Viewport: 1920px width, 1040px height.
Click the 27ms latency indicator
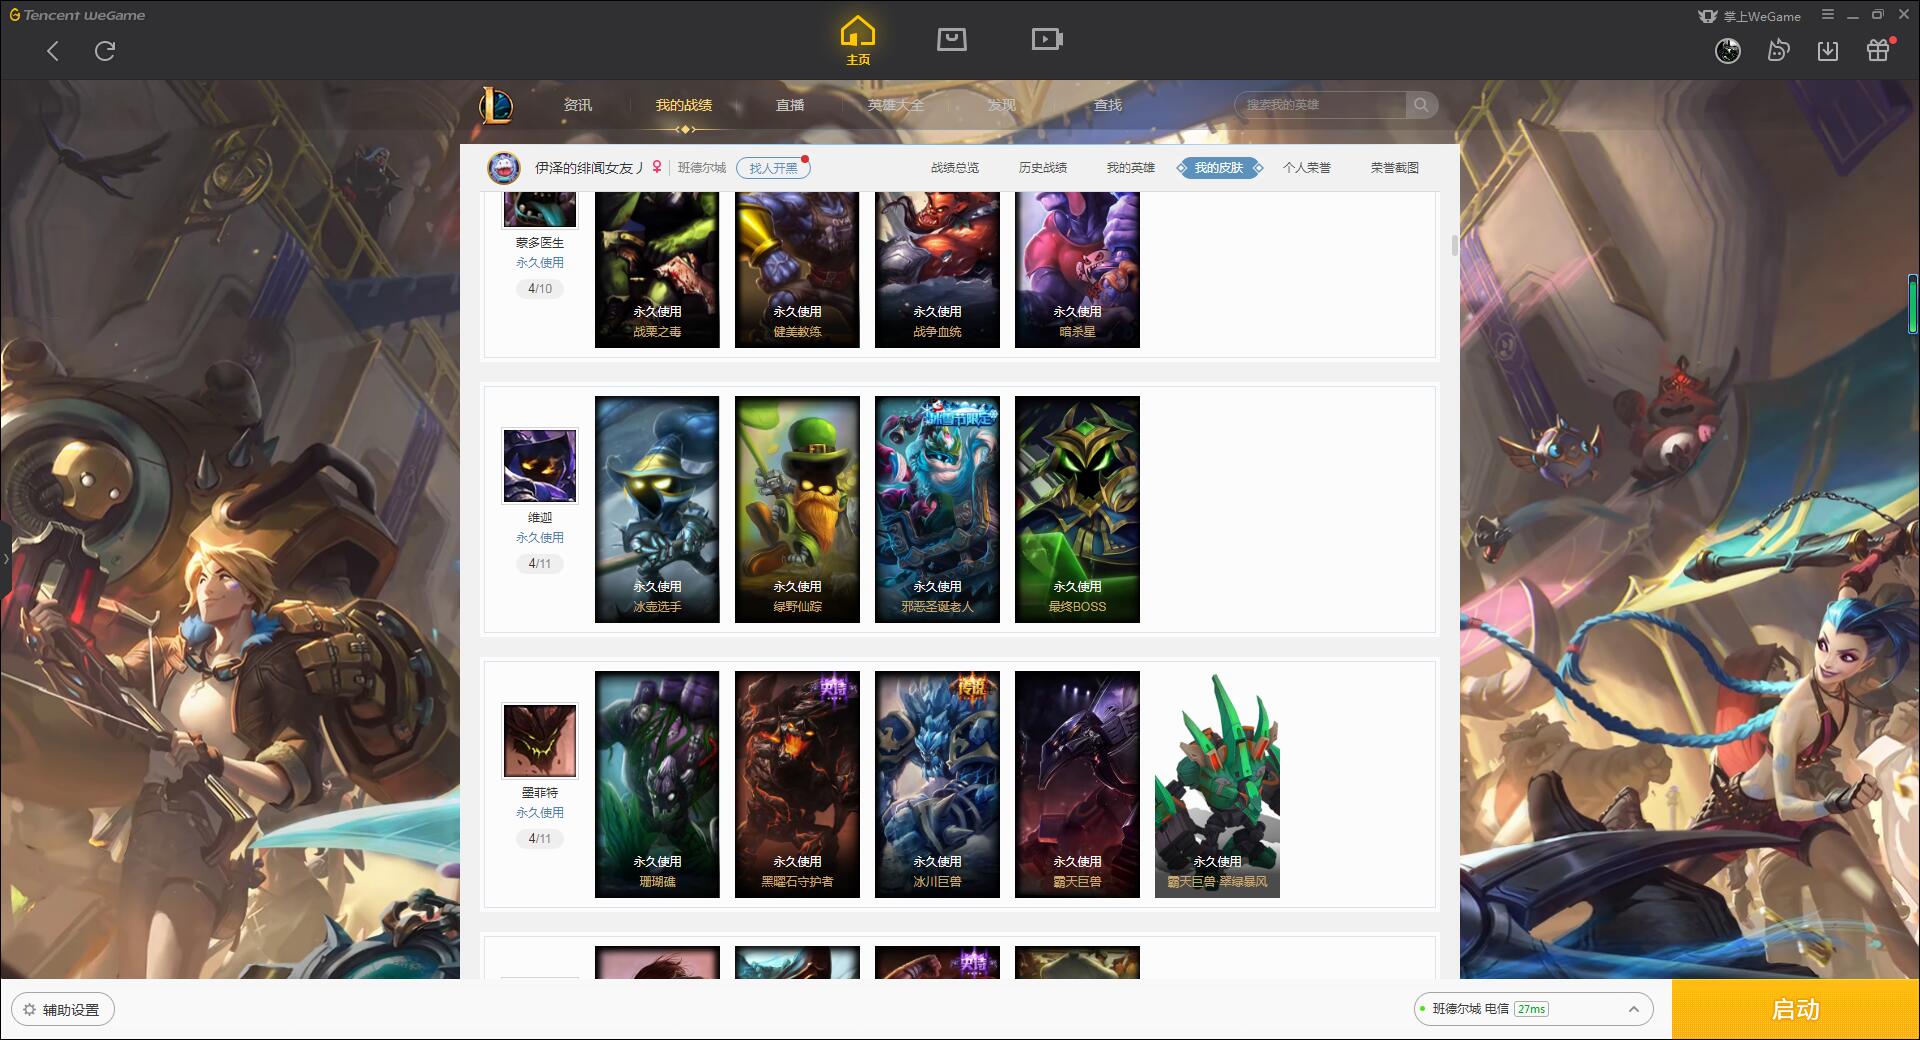1531,1009
